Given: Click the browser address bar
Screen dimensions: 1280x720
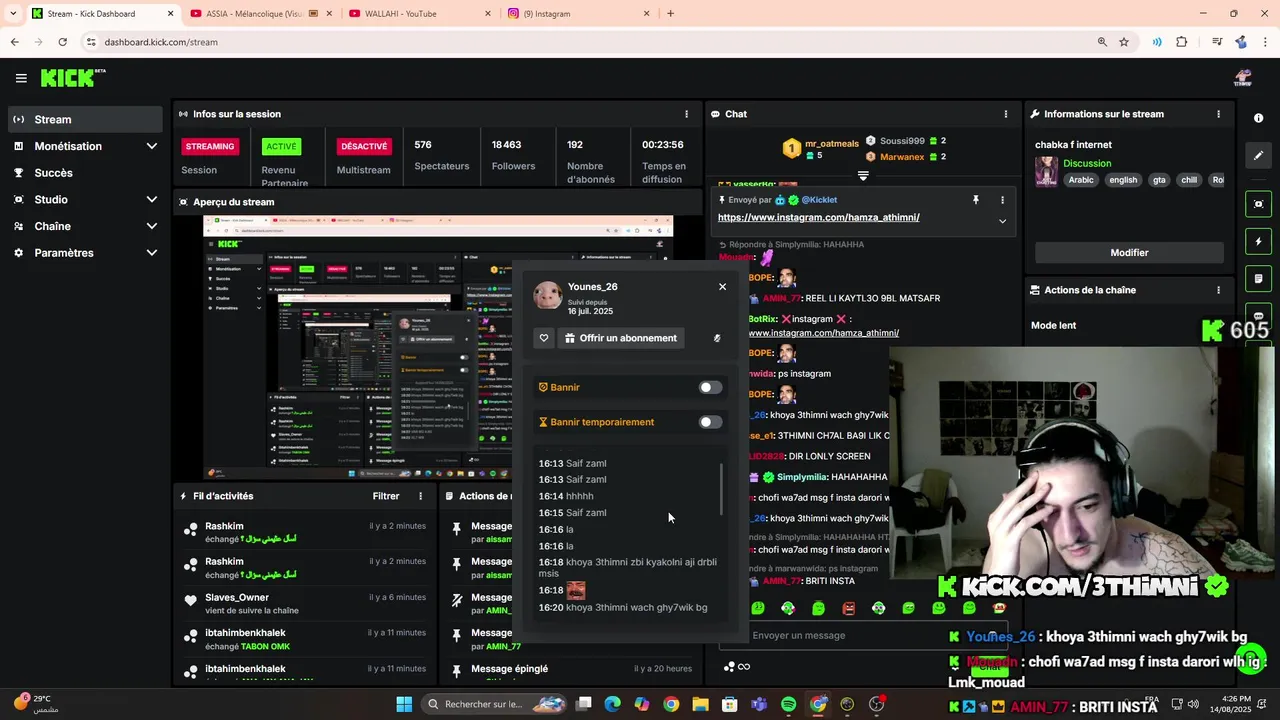Looking at the screenshot, I should (590, 42).
